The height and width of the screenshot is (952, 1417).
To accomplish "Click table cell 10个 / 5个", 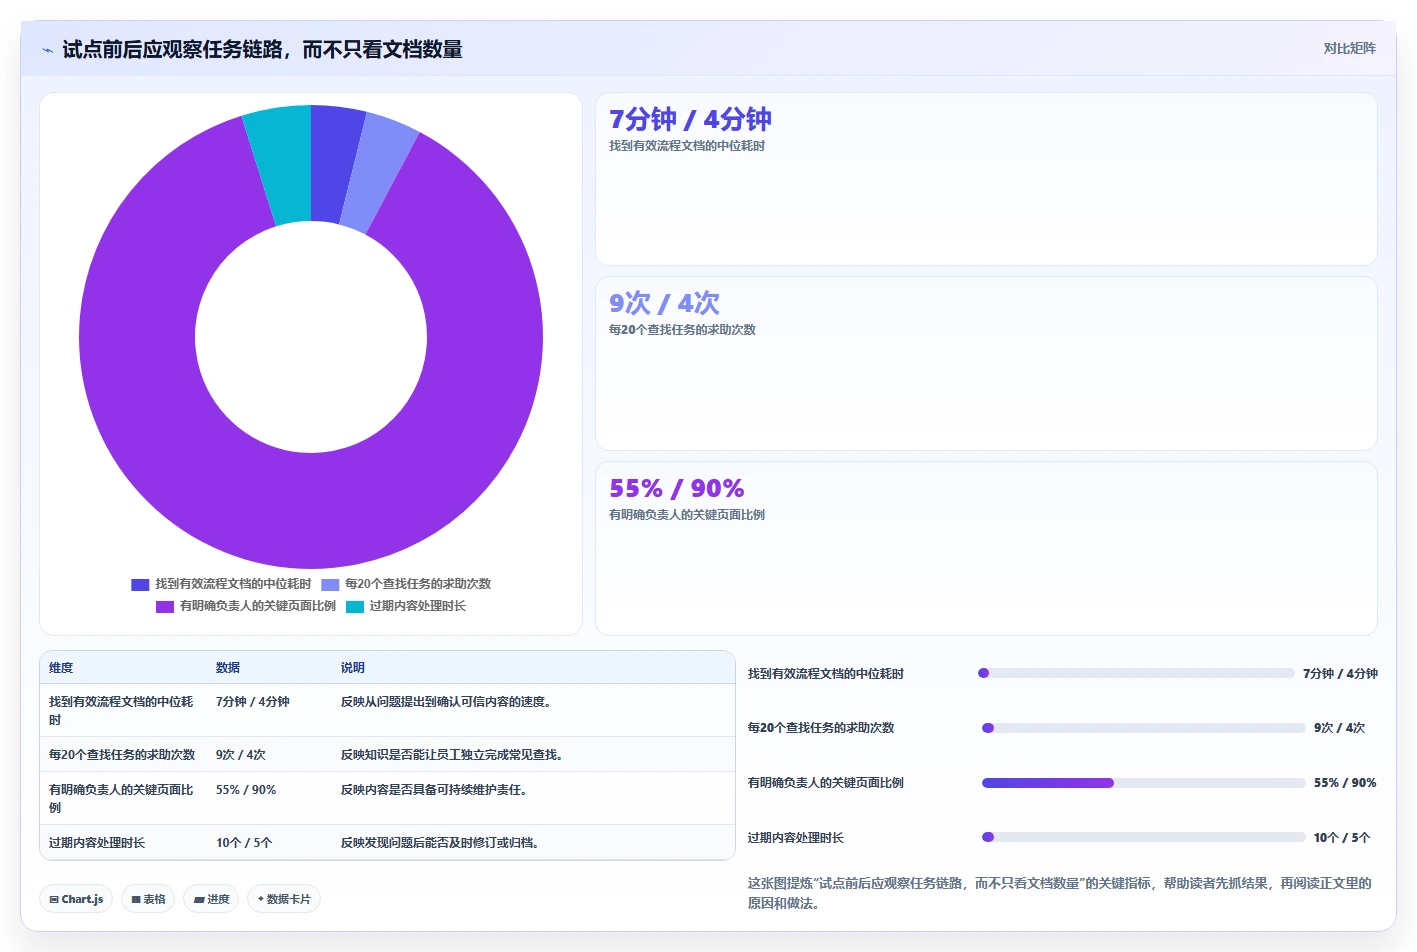I will click(244, 843).
